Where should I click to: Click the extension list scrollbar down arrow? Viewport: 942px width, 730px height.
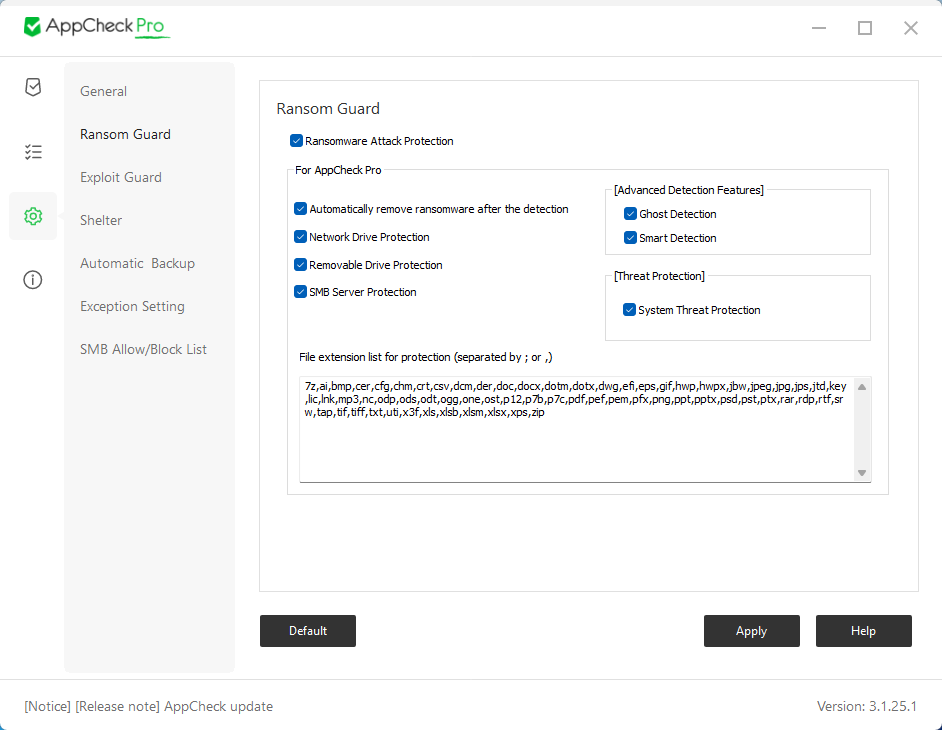tap(862, 473)
